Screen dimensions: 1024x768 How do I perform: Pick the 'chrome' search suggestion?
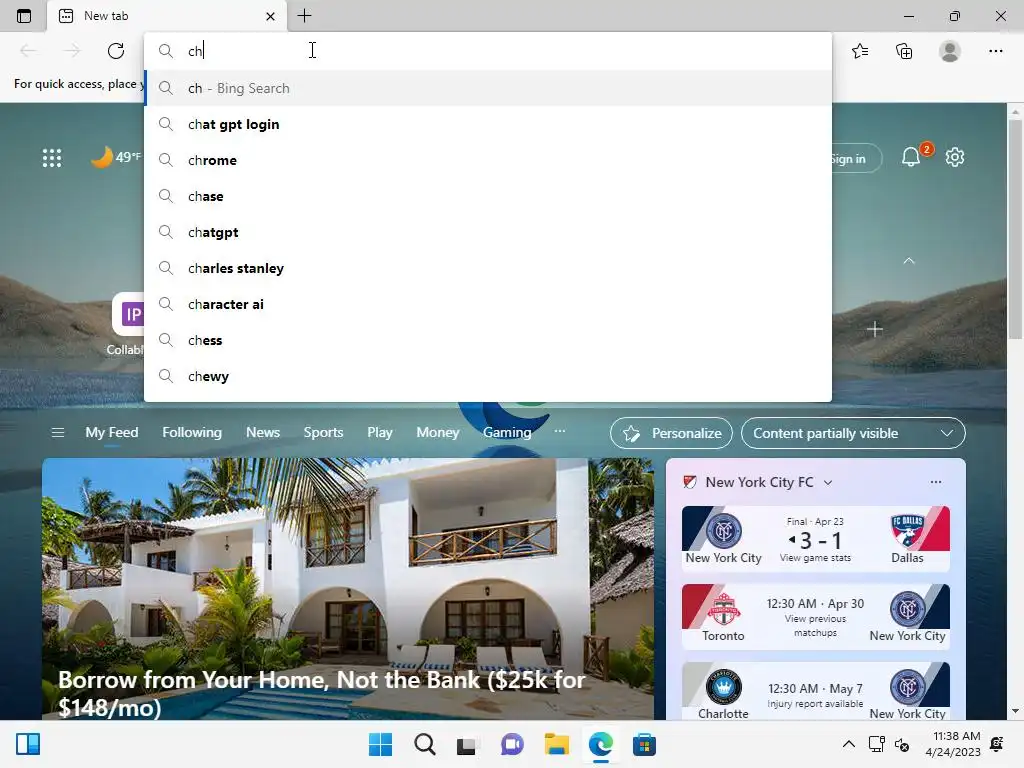coord(487,160)
